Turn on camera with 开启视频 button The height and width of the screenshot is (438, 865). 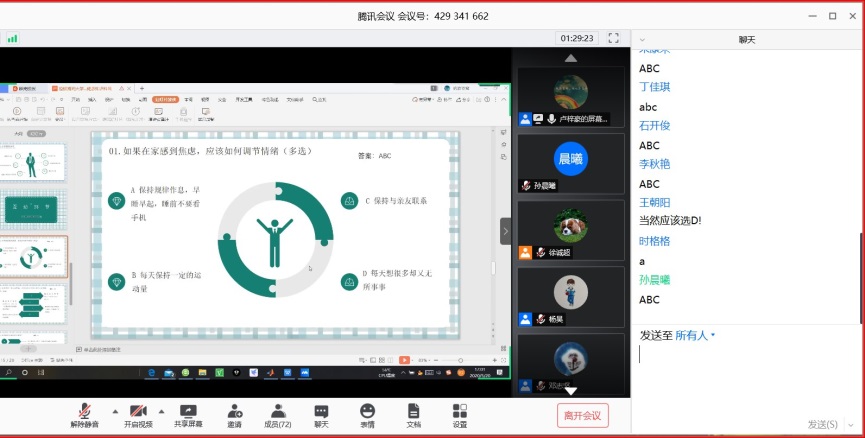137,414
